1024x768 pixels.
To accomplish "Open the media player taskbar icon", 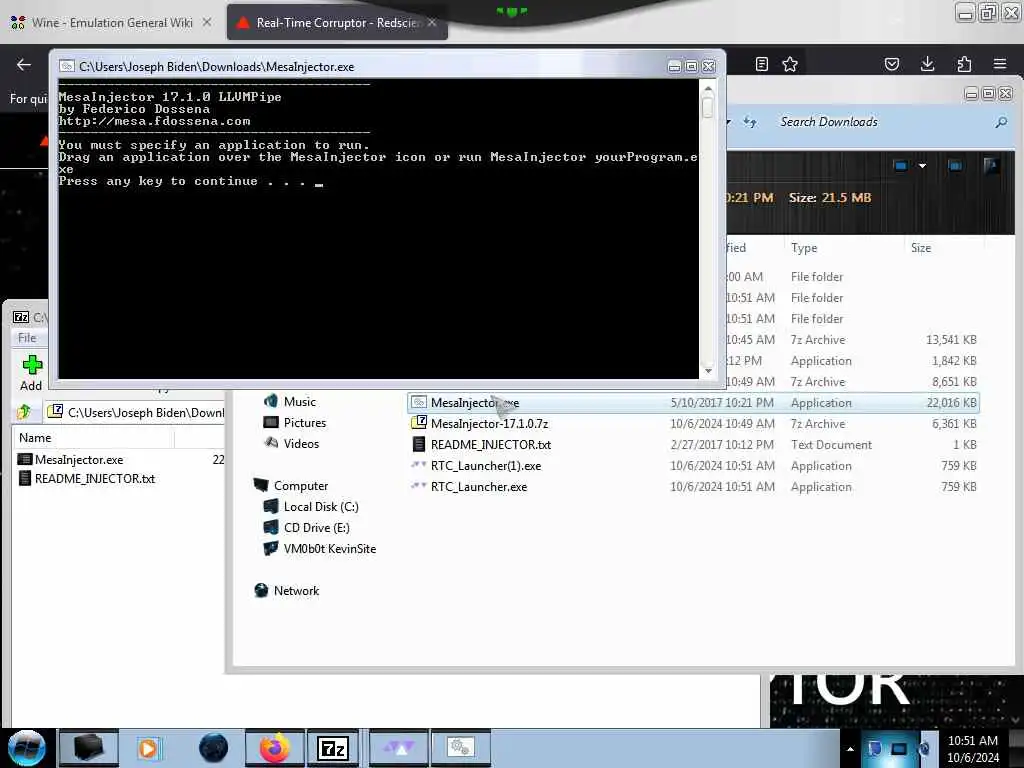I will (x=148, y=748).
